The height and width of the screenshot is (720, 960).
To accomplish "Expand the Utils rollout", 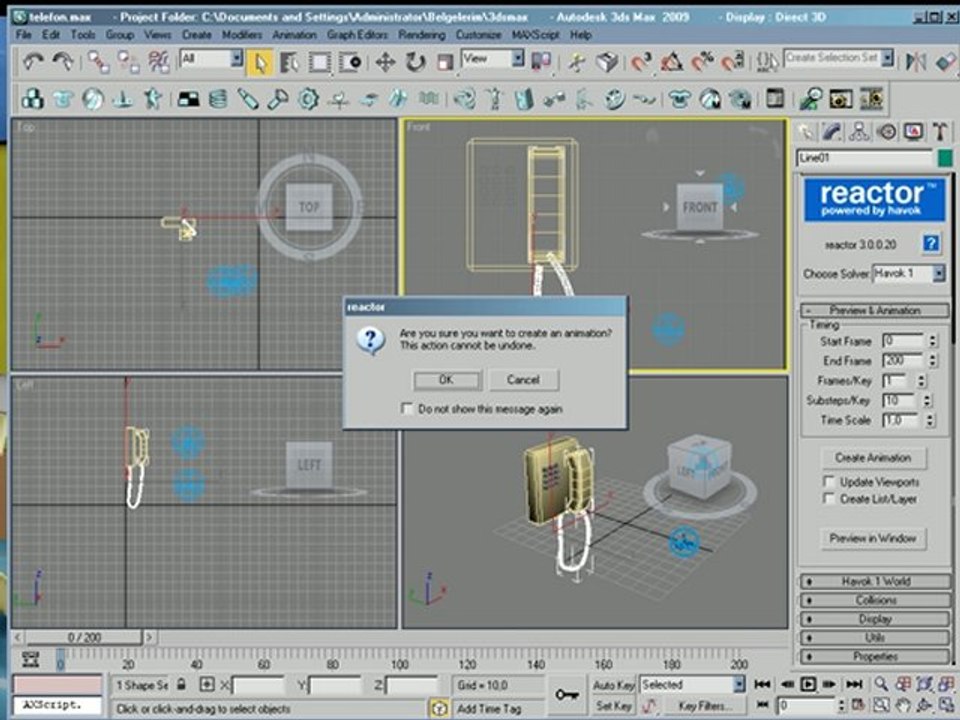I will [x=875, y=637].
